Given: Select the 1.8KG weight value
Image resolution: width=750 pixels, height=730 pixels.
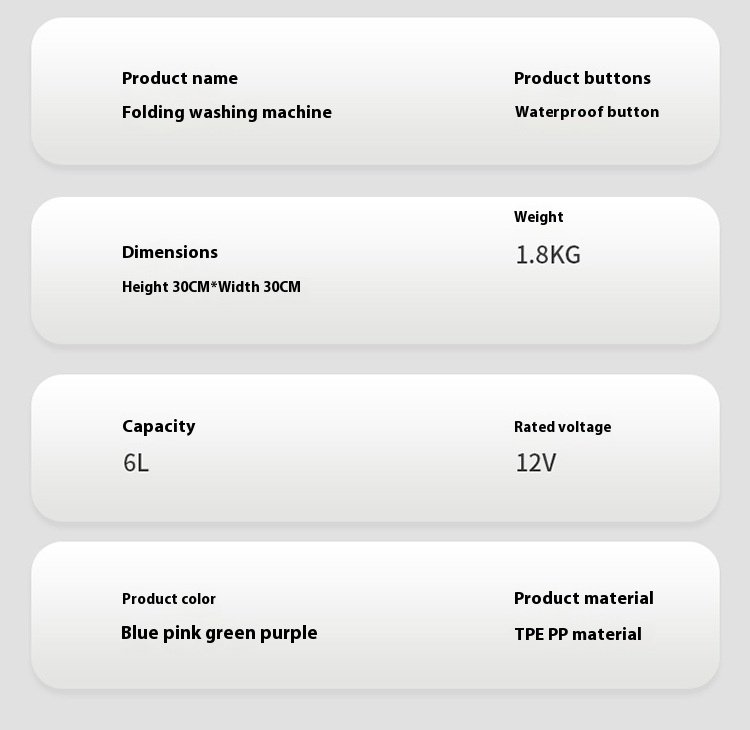Looking at the screenshot, I should (x=548, y=254).
